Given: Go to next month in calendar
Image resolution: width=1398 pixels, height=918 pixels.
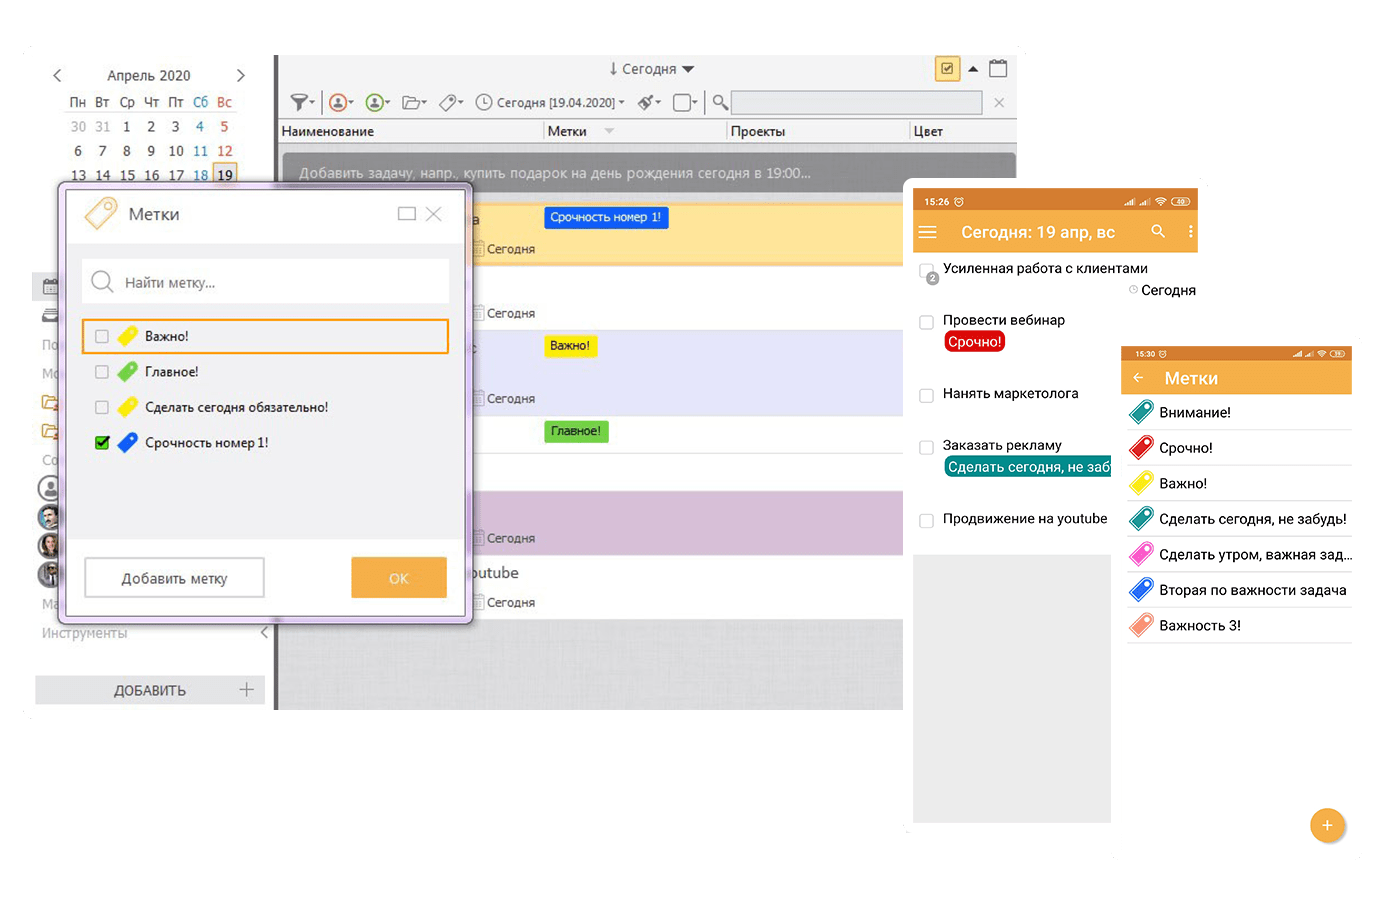Looking at the screenshot, I should [x=240, y=75].
